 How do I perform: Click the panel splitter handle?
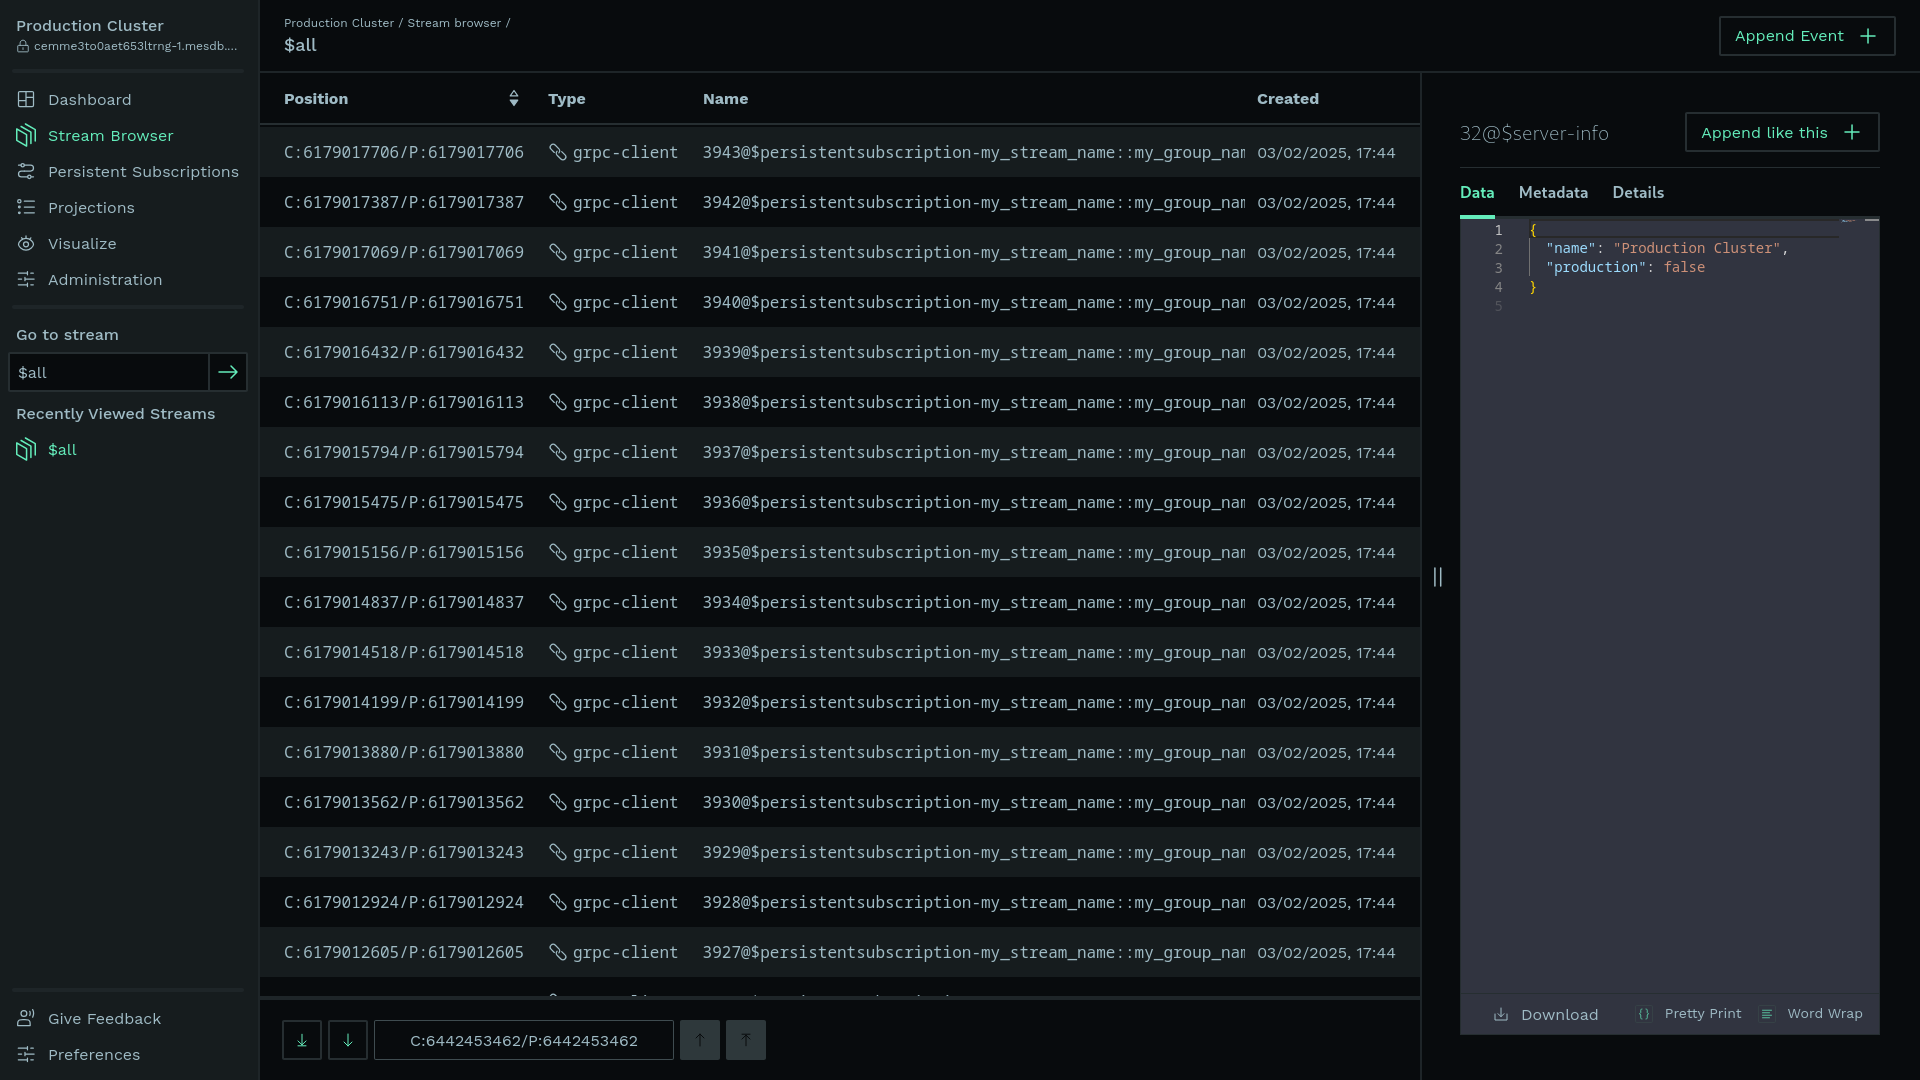[x=1438, y=577]
